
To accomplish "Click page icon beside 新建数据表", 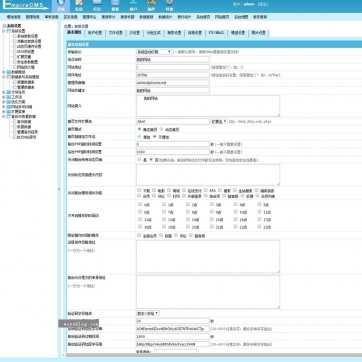I will (15, 82).
